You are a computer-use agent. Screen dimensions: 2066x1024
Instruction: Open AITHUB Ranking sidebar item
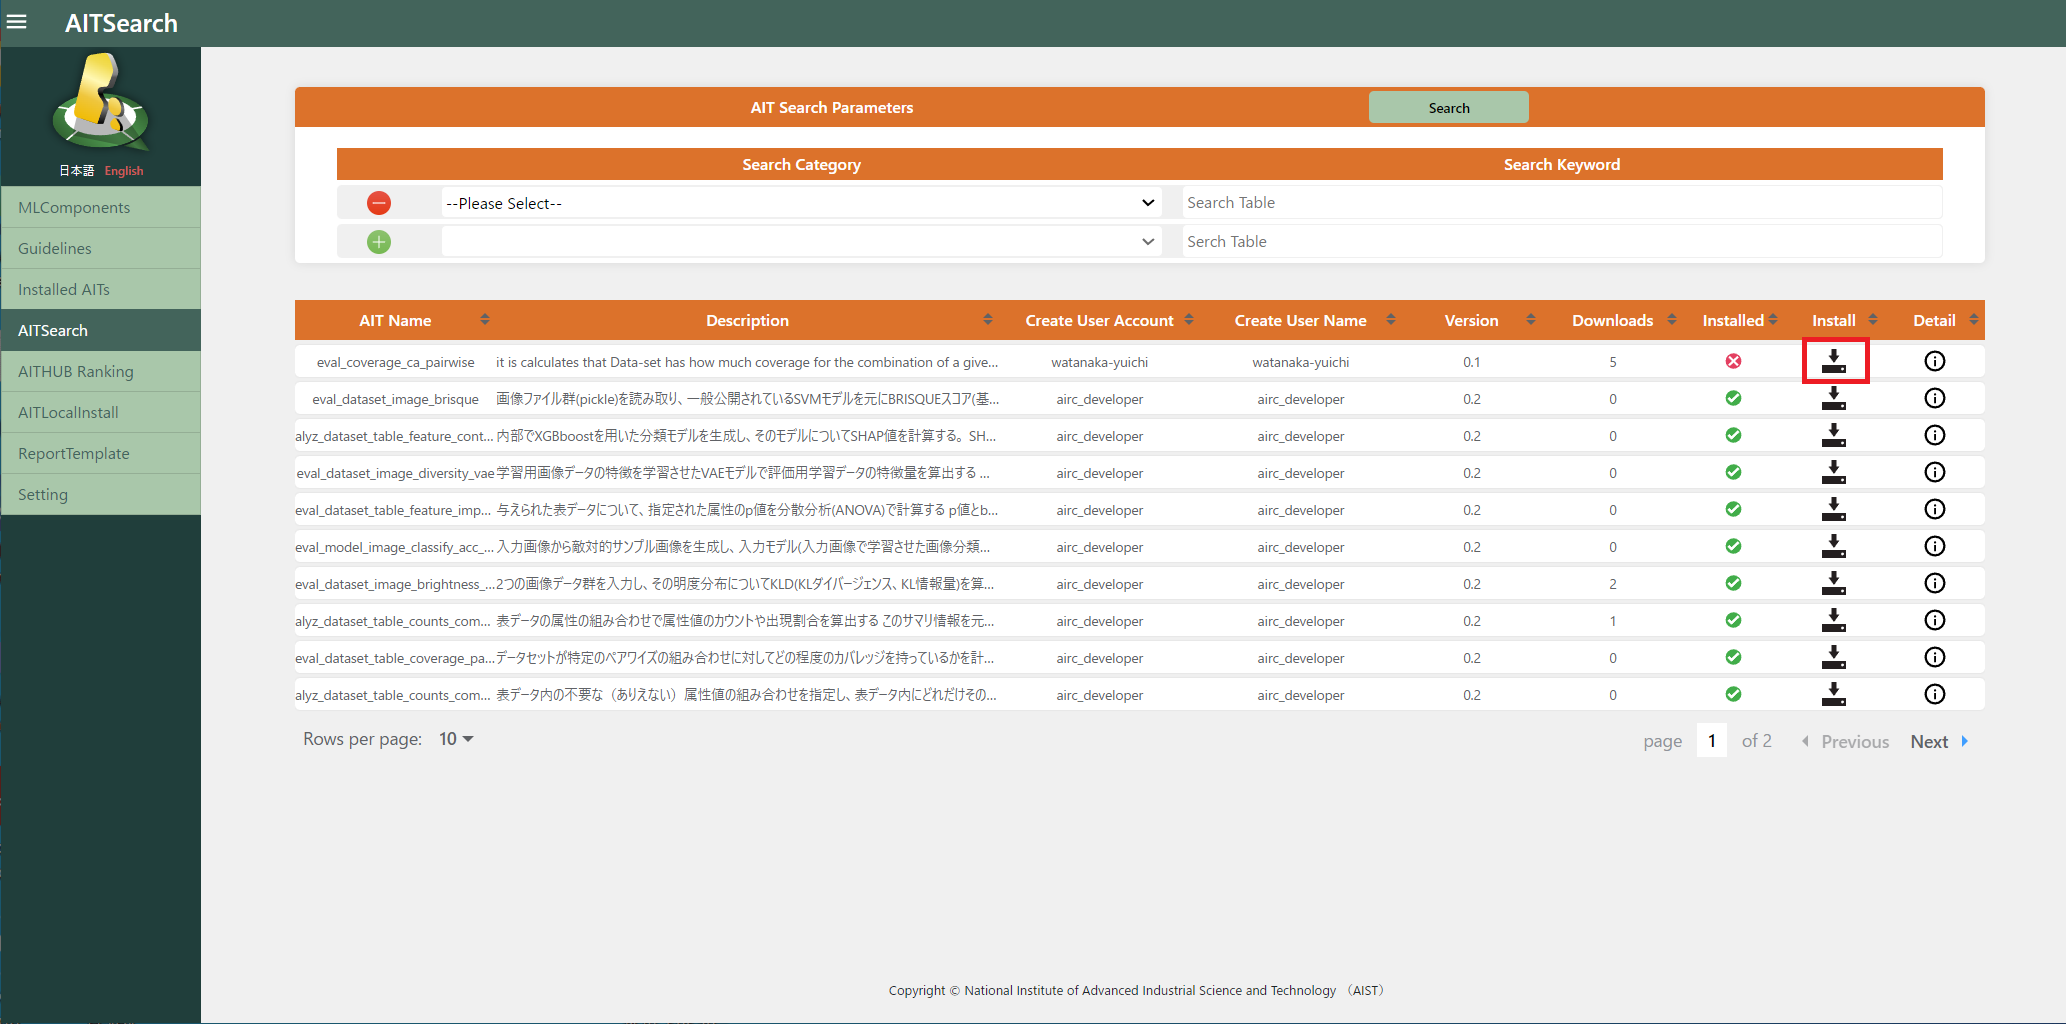coord(76,371)
